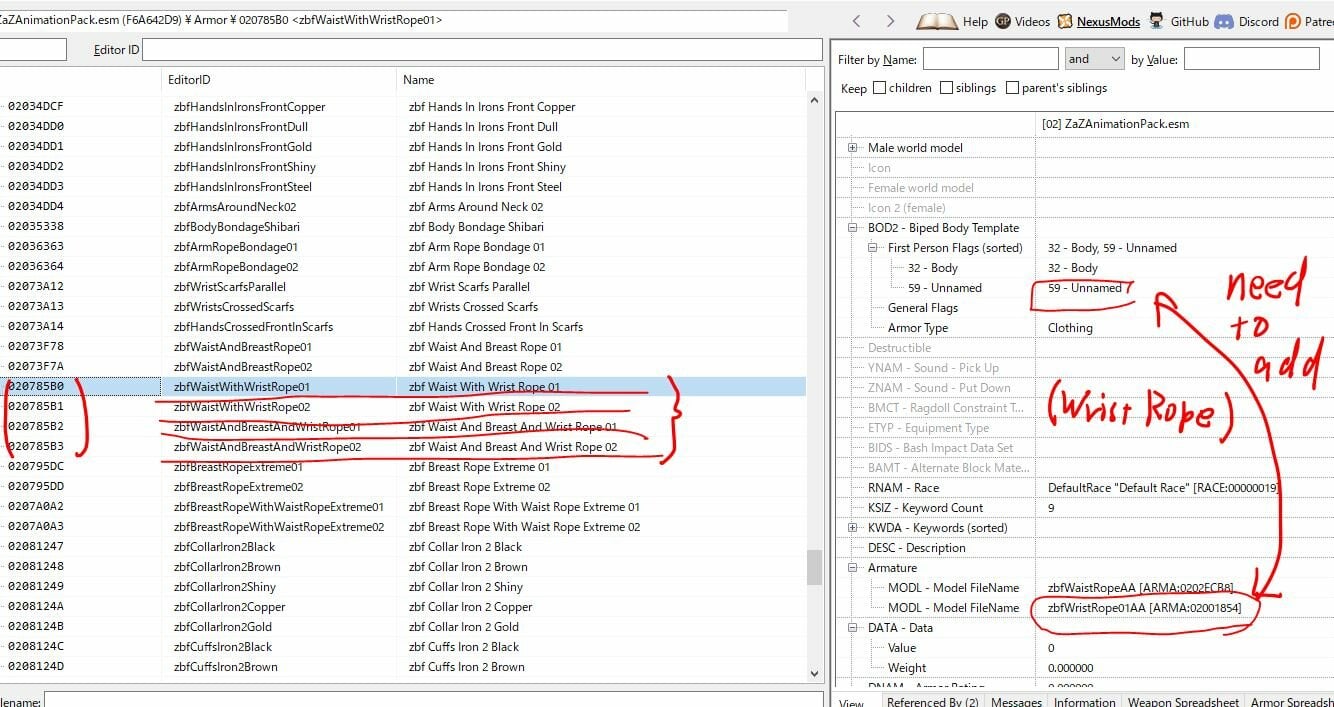
Task: Select the zbfWristScarfsParallel row
Action: tap(403, 287)
